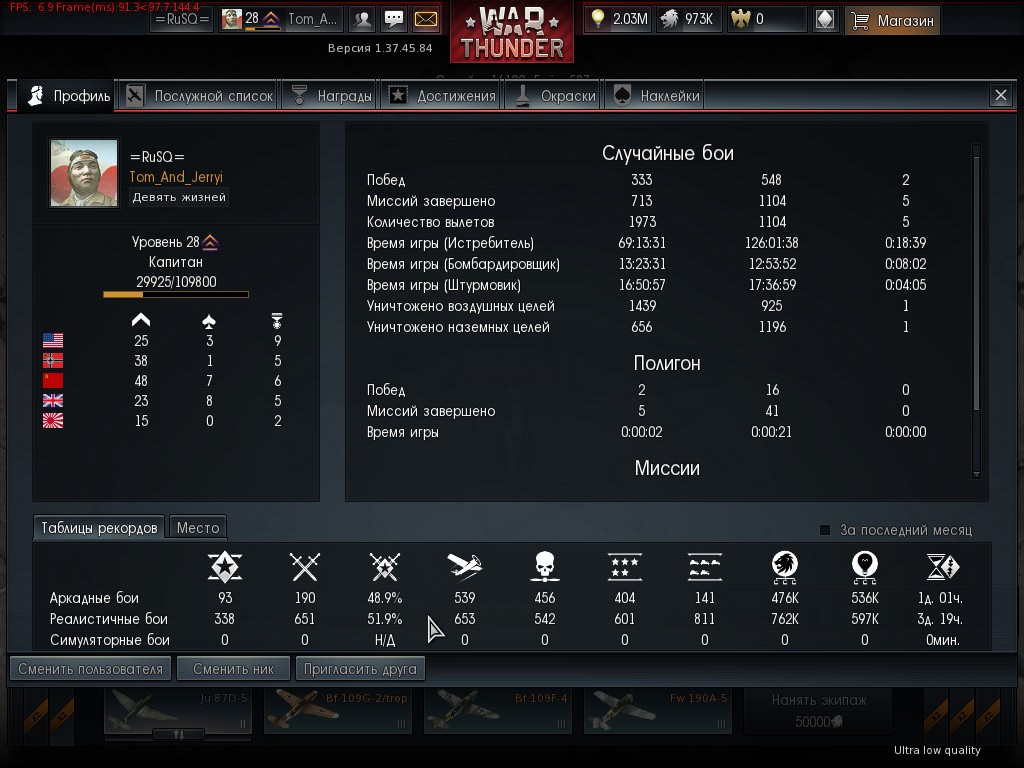1024x768 pixels.
Task: Select the Bf.109F-4 aircraft slot thumbnail
Action: [x=497, y=711]
